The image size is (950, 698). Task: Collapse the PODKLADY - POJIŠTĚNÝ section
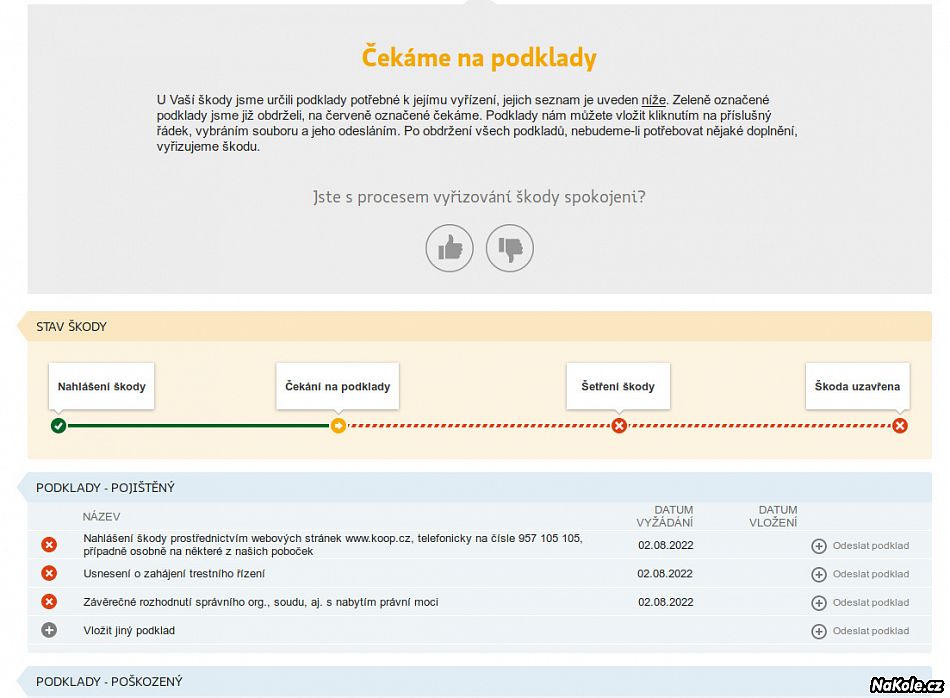click(105, 488)
